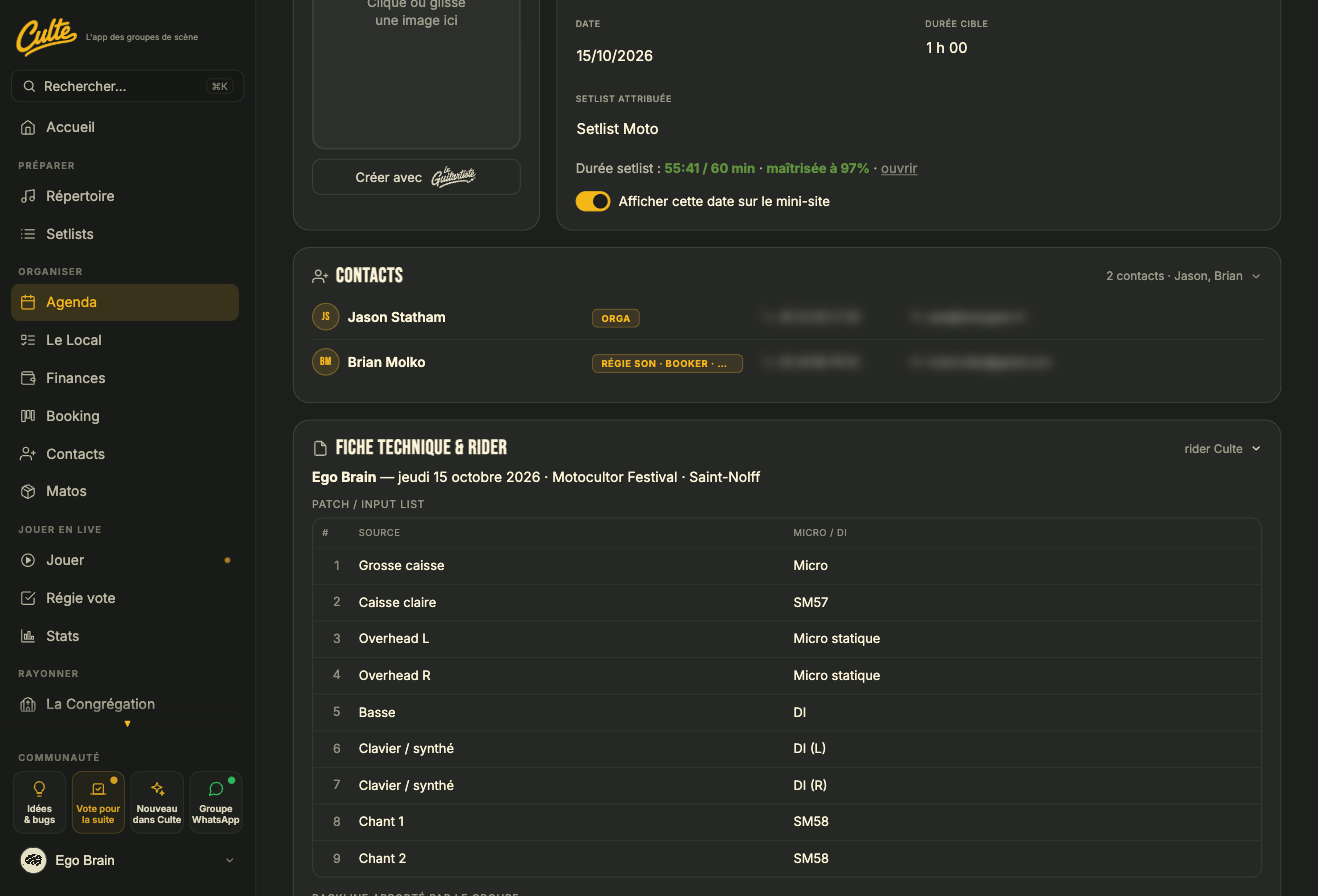
Task: Open Nouveau dans Culte sparkle tile
Action: click(157, 802)
